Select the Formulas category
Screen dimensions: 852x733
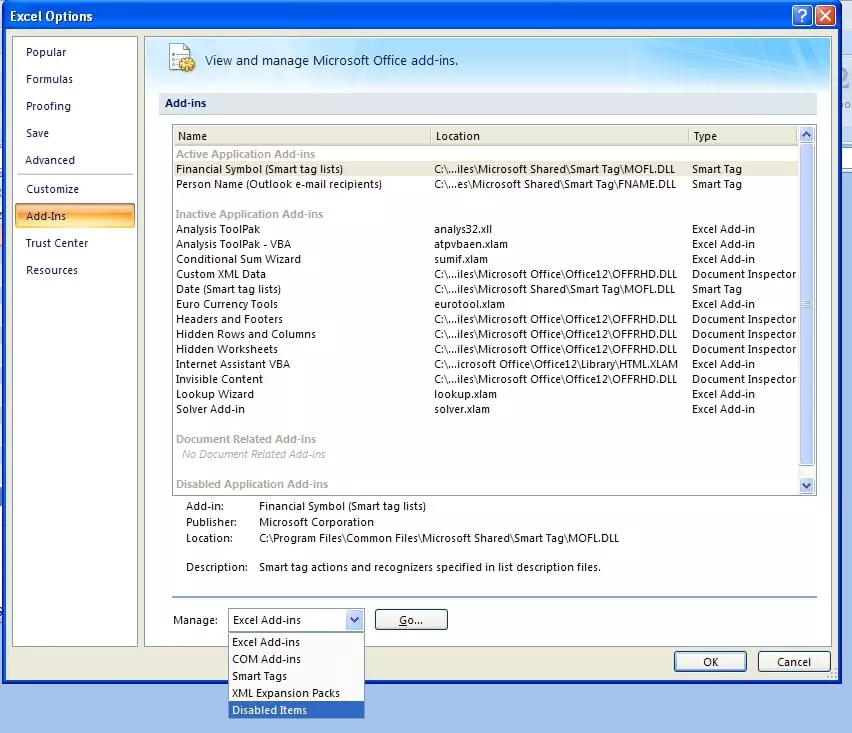point(49,79)
